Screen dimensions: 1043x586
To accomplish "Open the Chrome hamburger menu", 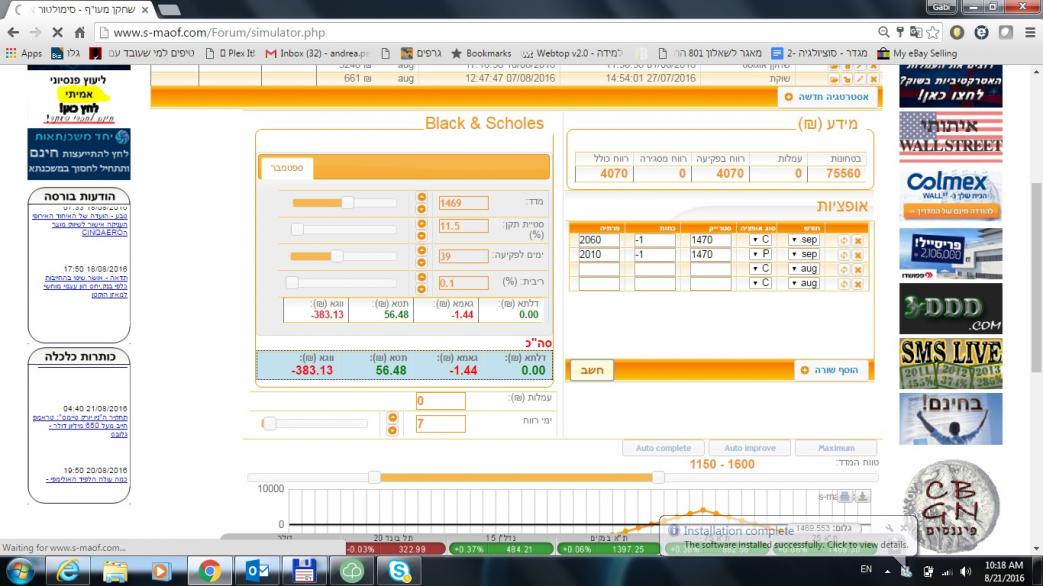I will coord(1028,32).
